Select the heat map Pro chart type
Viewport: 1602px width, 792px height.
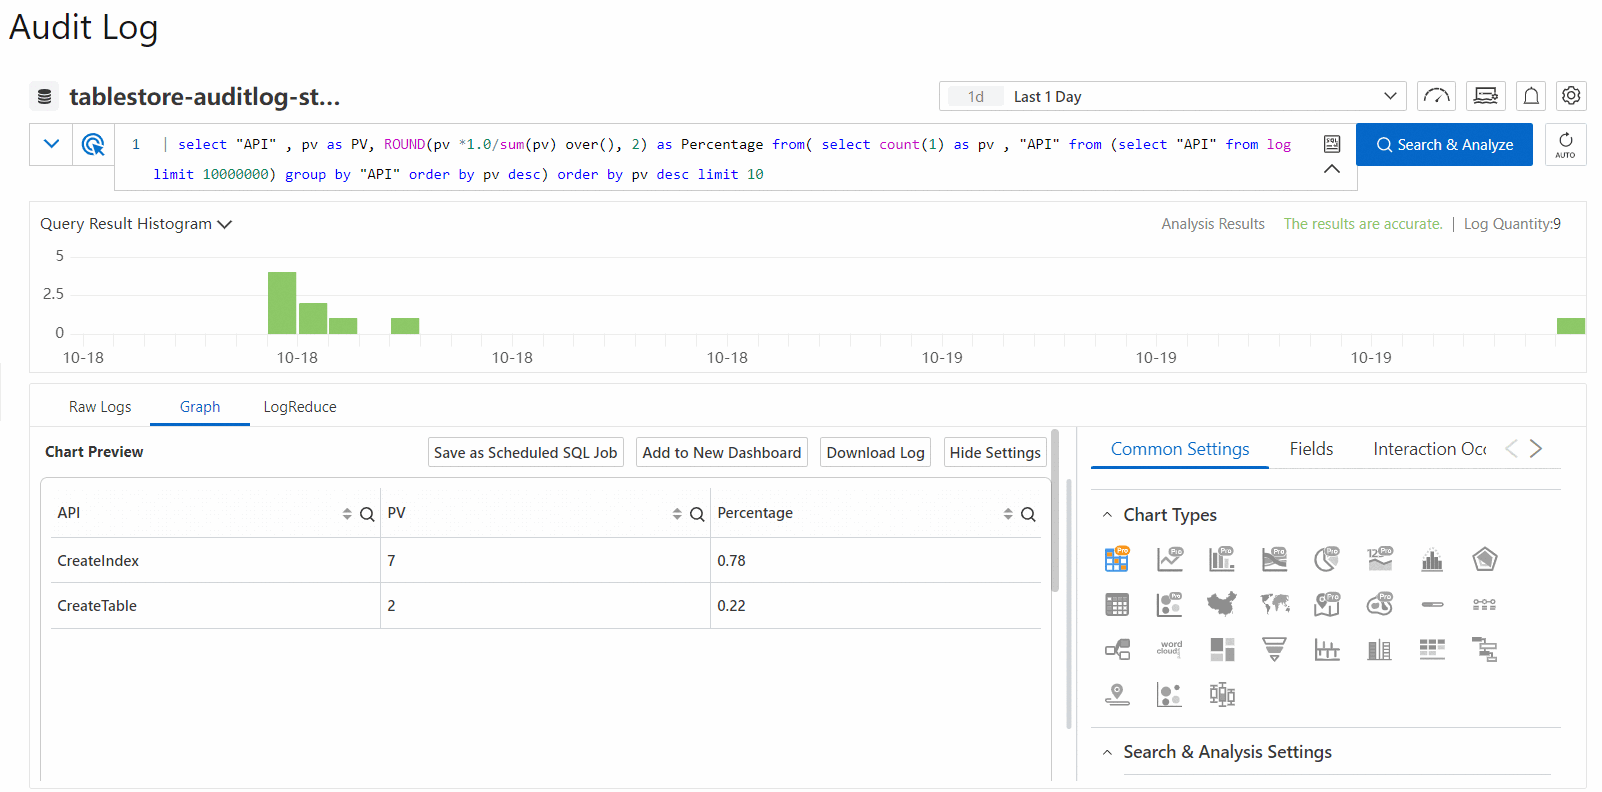tap(1380, 604)
